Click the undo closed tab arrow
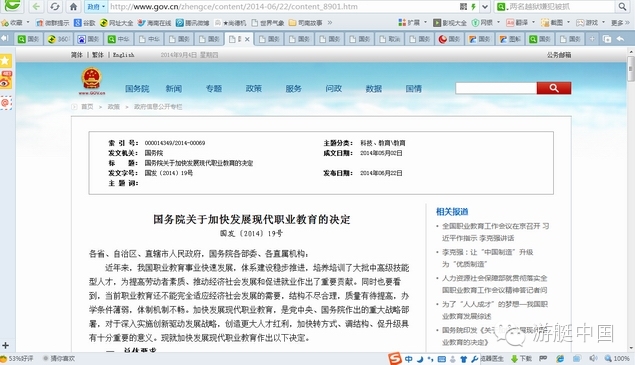This screenshot has height=365, width=635. (620, 39)
